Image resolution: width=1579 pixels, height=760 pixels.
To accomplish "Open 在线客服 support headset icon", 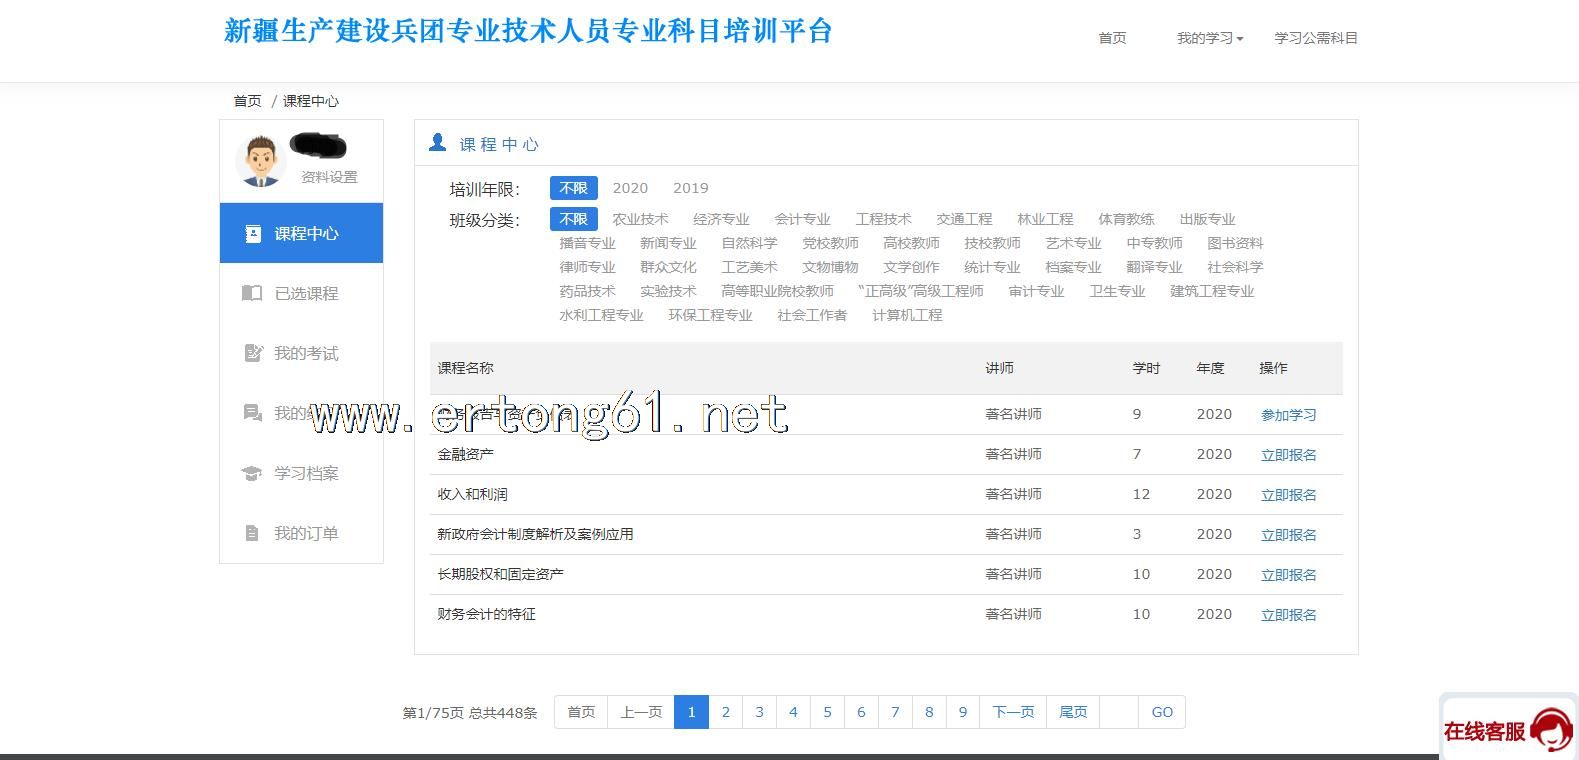I will (1549, 730).
